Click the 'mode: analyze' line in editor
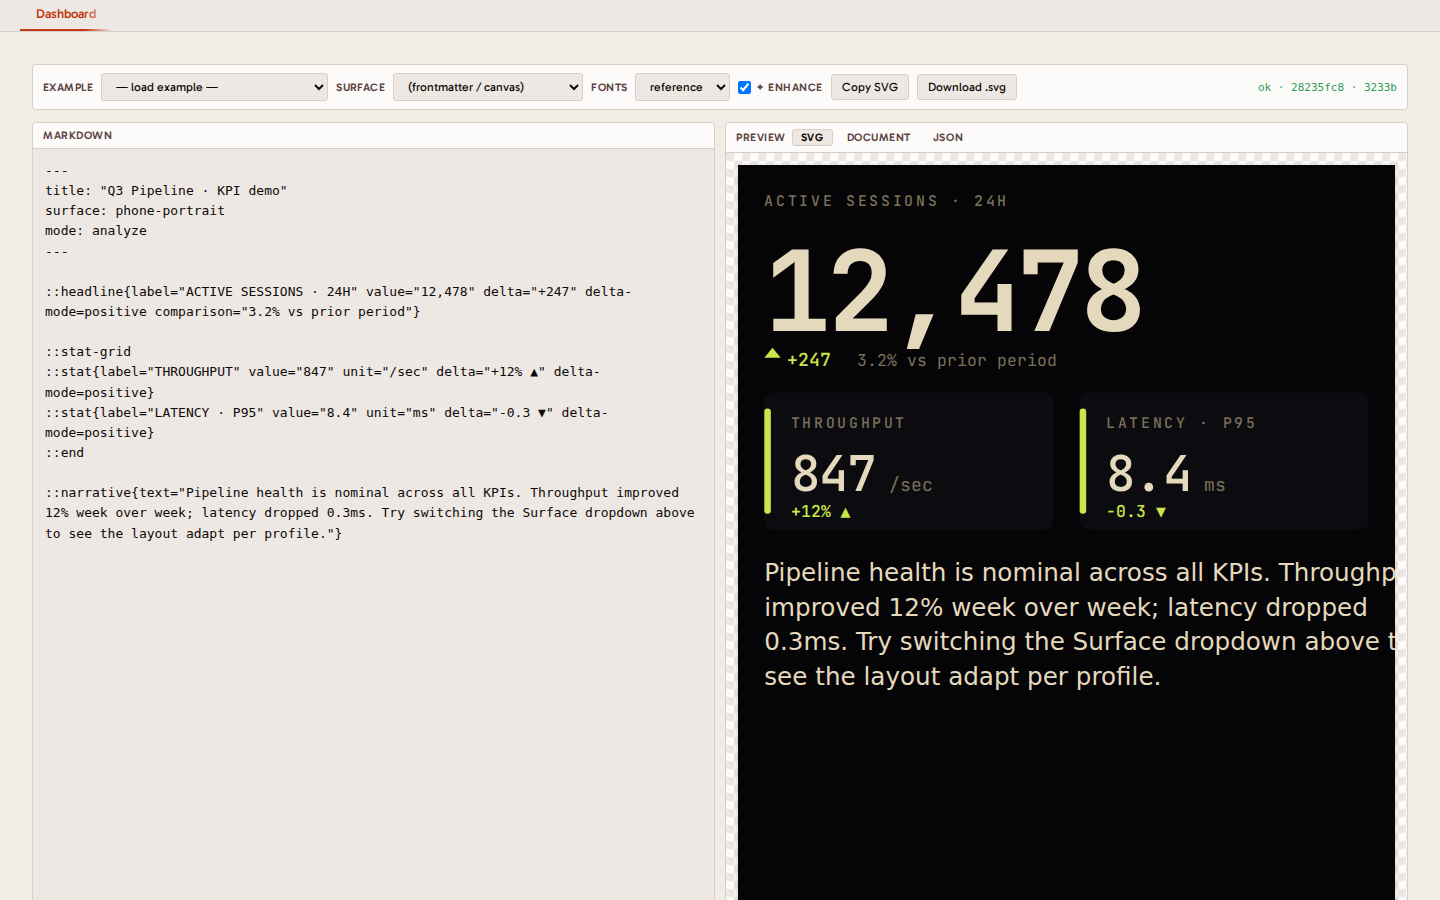Image resolution: width=1440 pixels, height=900 pixels. coord(96,230)
